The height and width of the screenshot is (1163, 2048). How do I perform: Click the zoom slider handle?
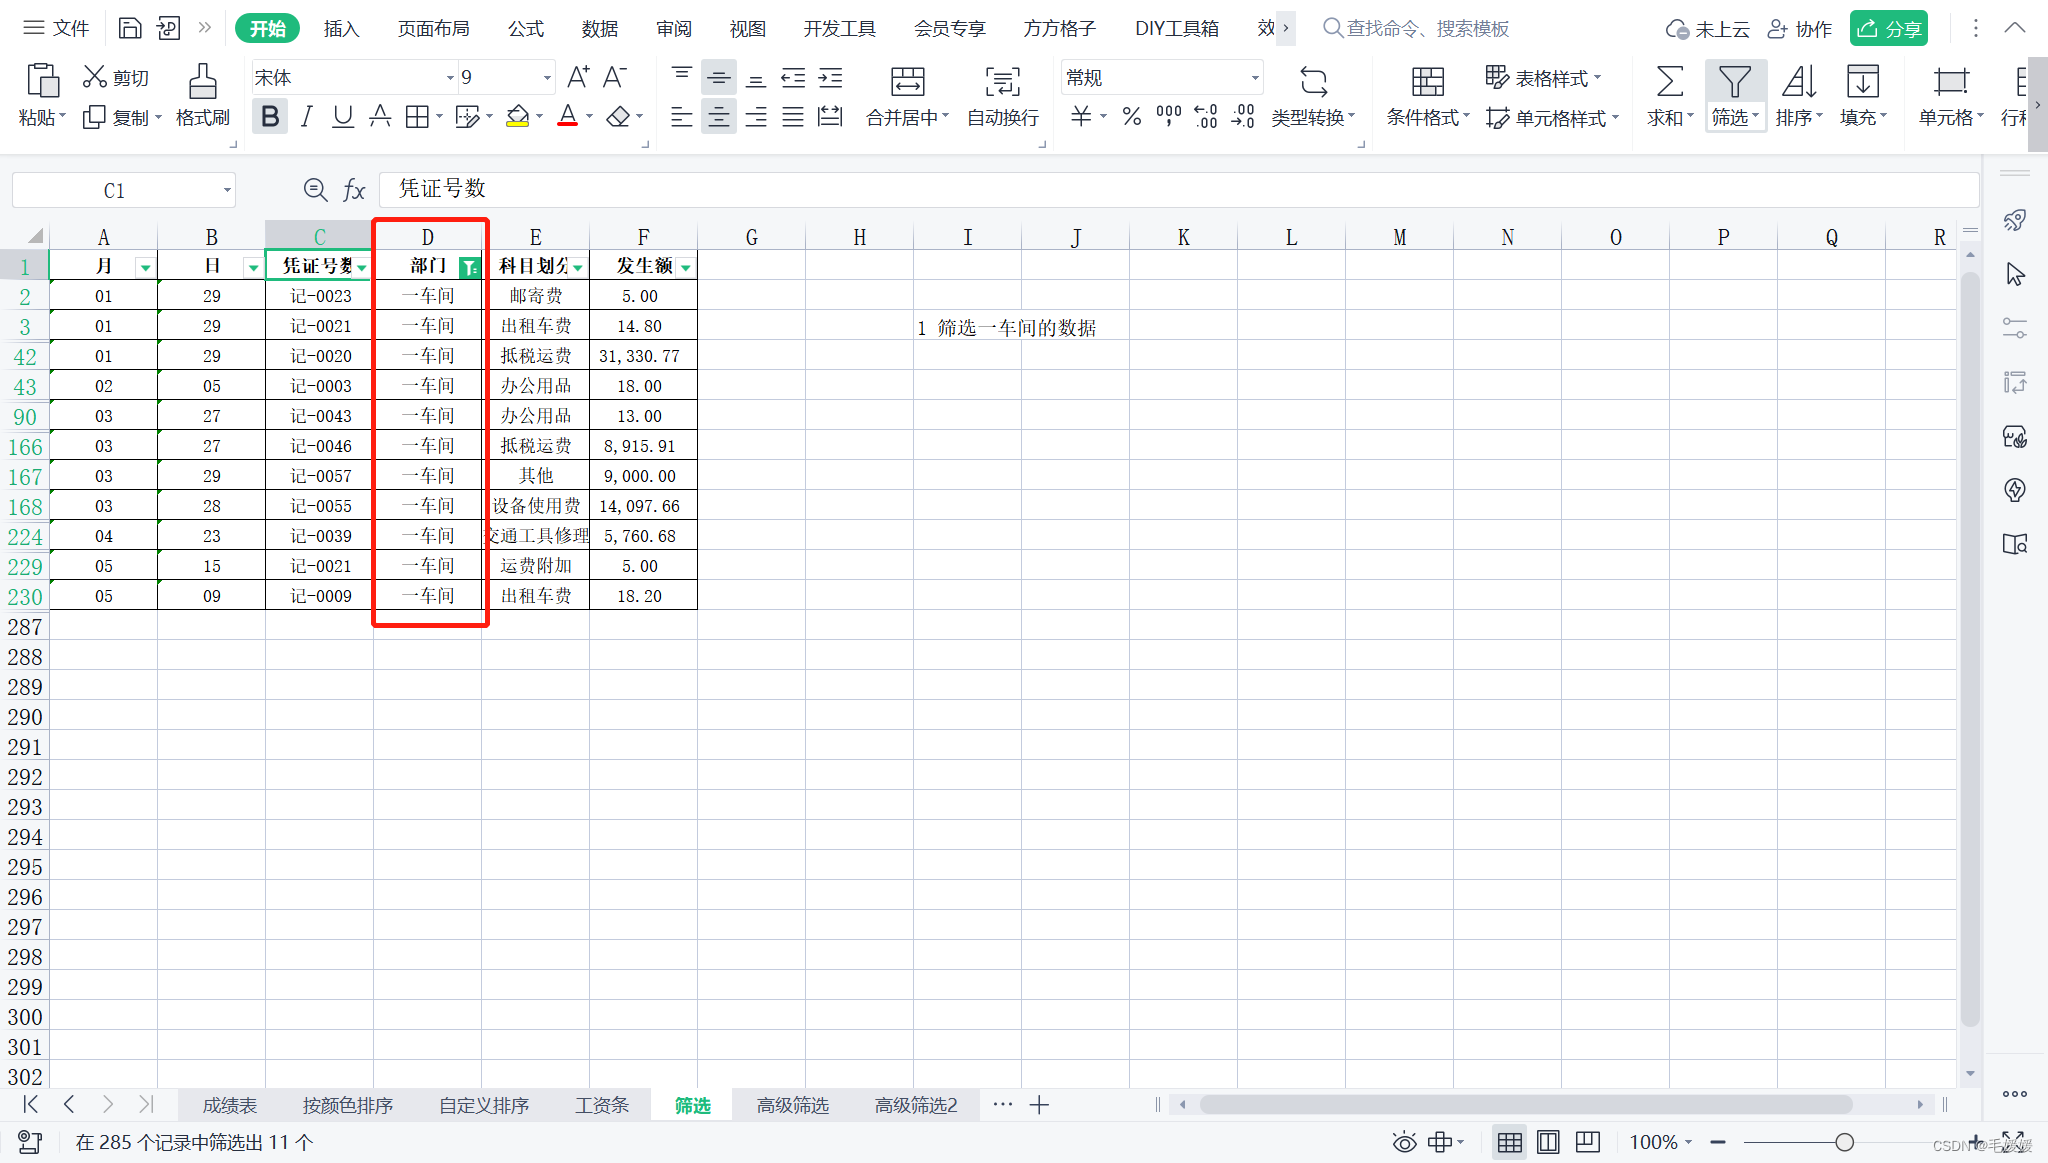pyautogui.click(x=1844, y=1142)
